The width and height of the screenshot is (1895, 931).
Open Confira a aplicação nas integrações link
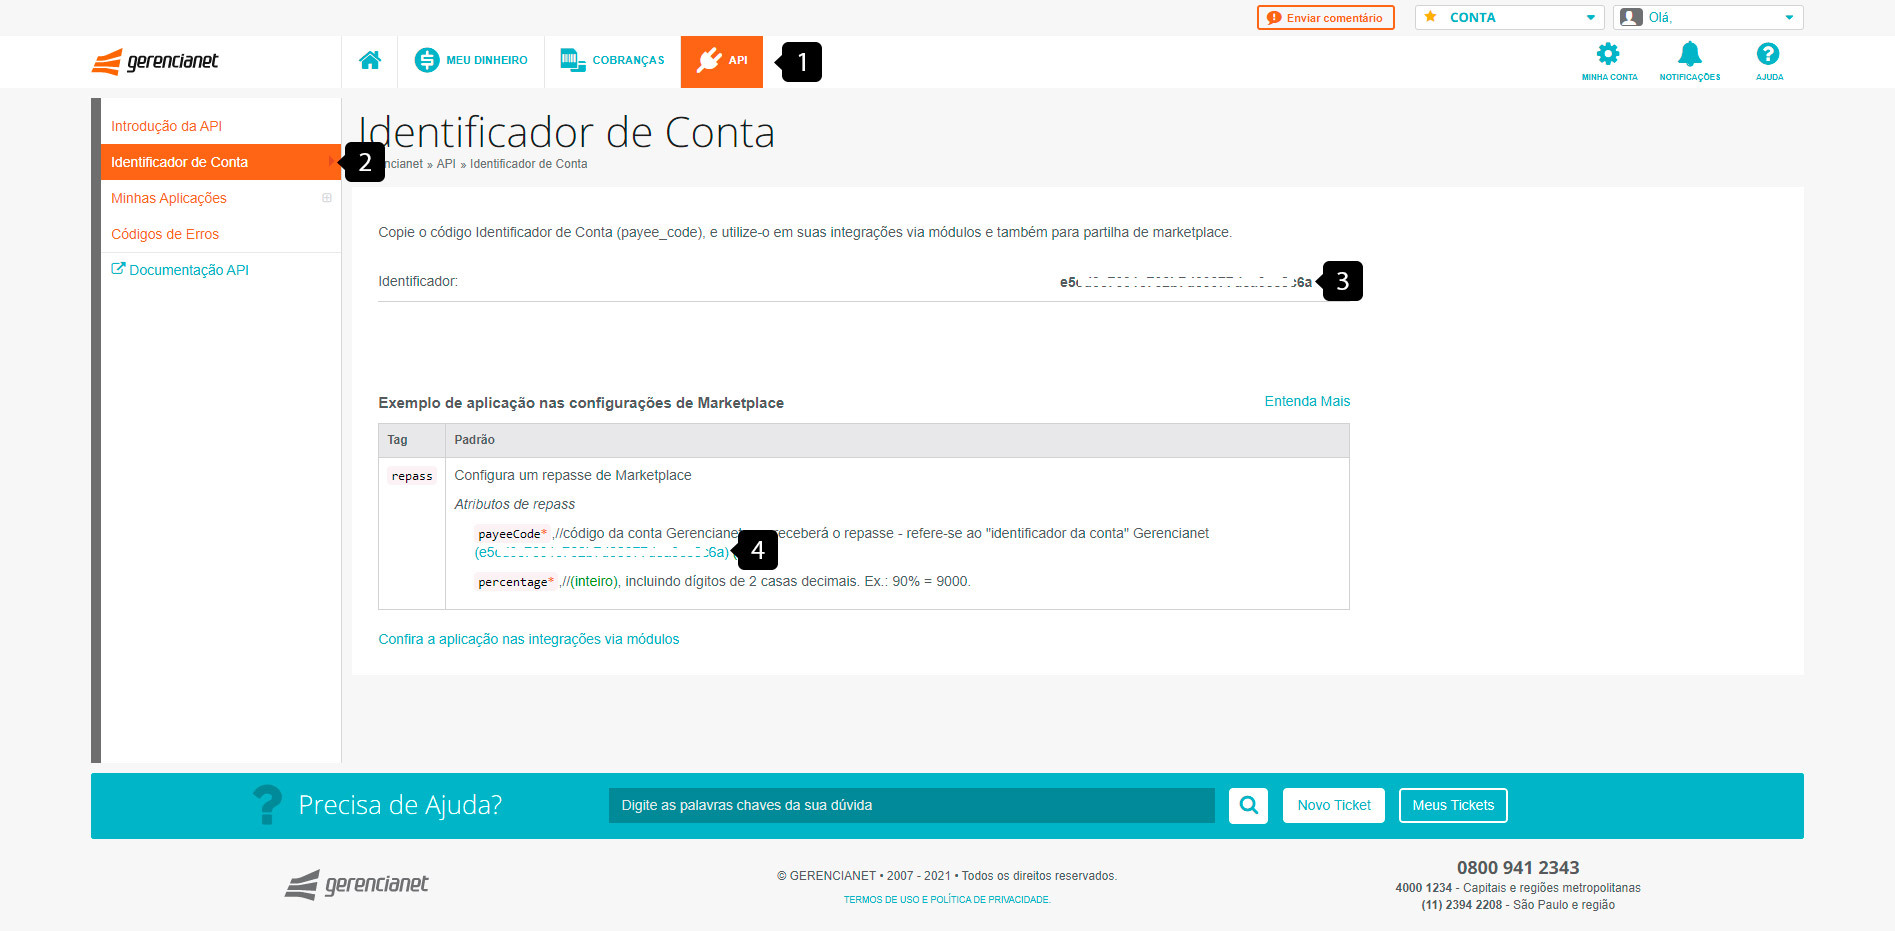529,639
